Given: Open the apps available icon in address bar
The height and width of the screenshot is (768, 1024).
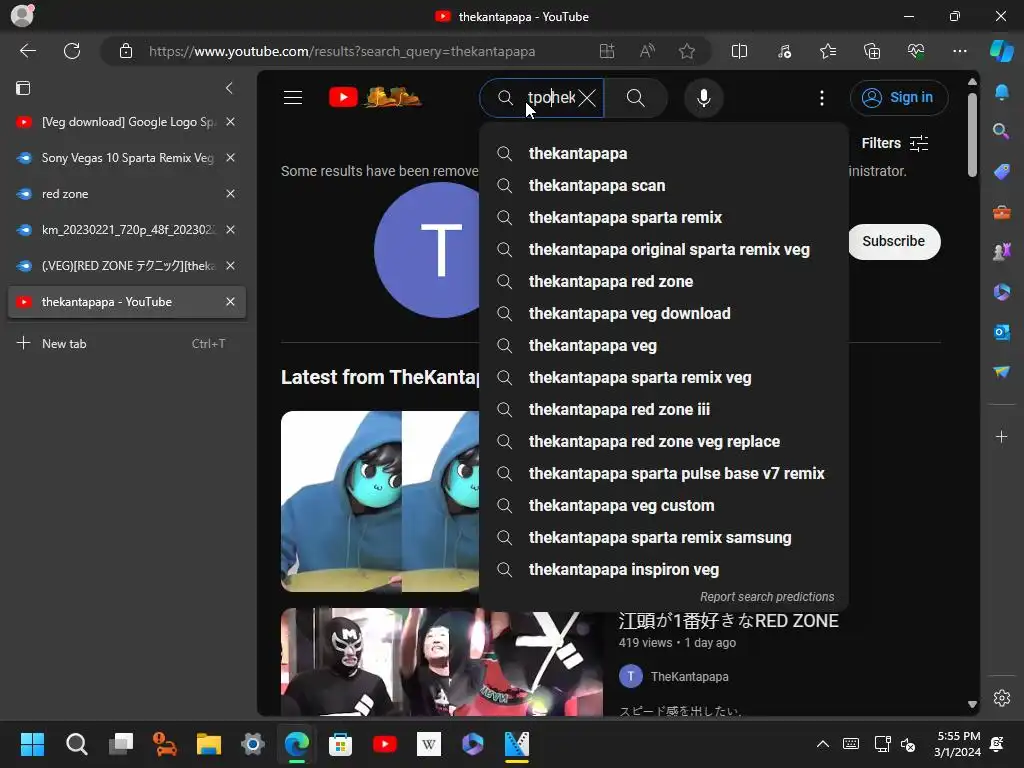Looking at the screenshot, I should [607, 51].
